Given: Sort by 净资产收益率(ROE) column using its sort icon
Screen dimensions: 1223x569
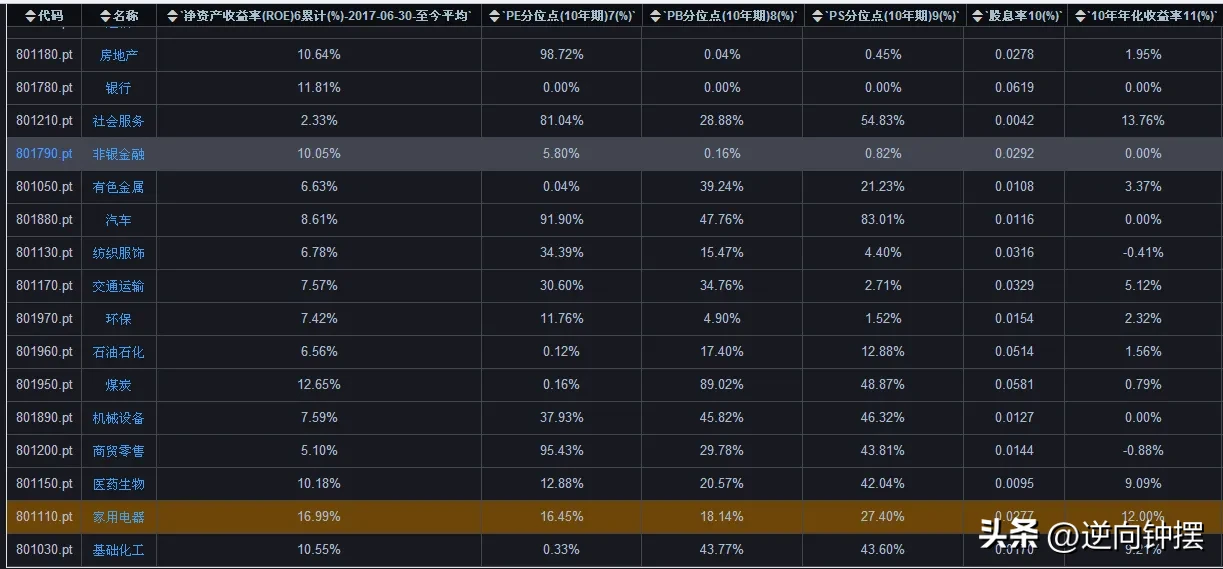Looking at the screenshot, I should [173, 16].
